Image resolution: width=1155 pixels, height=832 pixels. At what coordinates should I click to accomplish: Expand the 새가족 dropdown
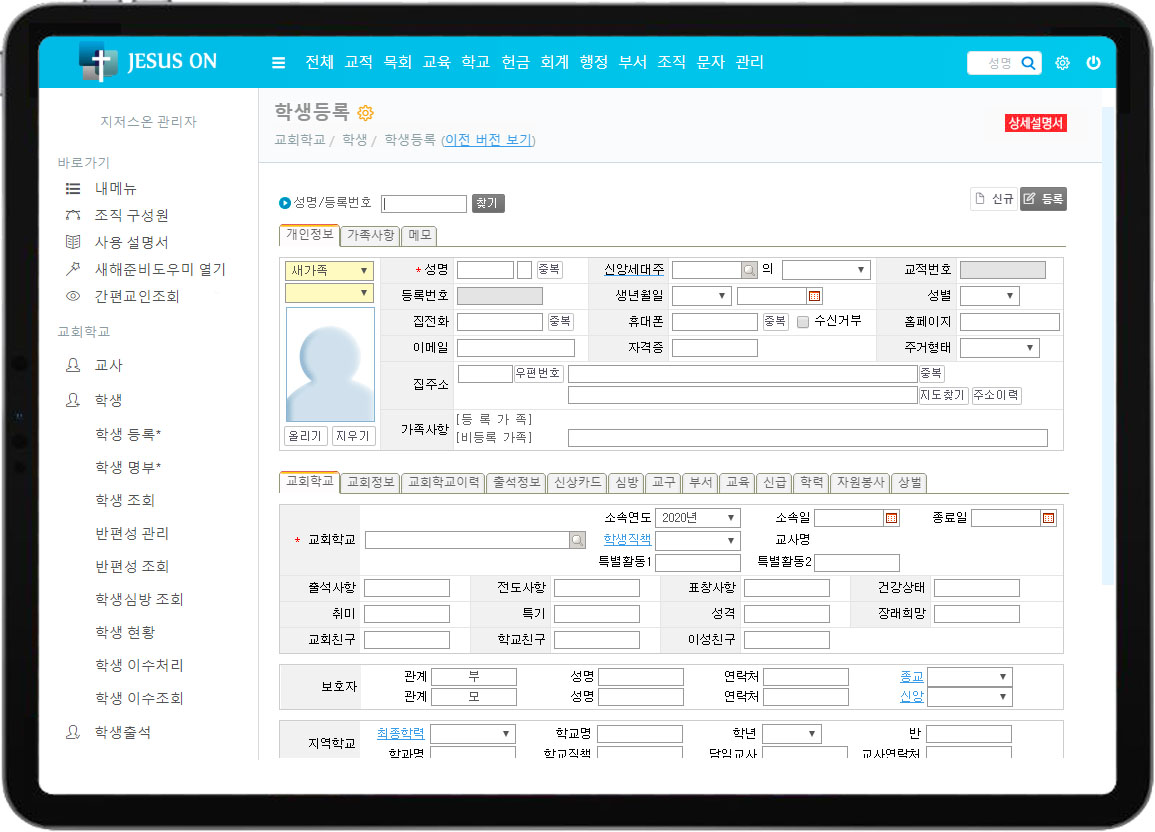click(329, 270)
